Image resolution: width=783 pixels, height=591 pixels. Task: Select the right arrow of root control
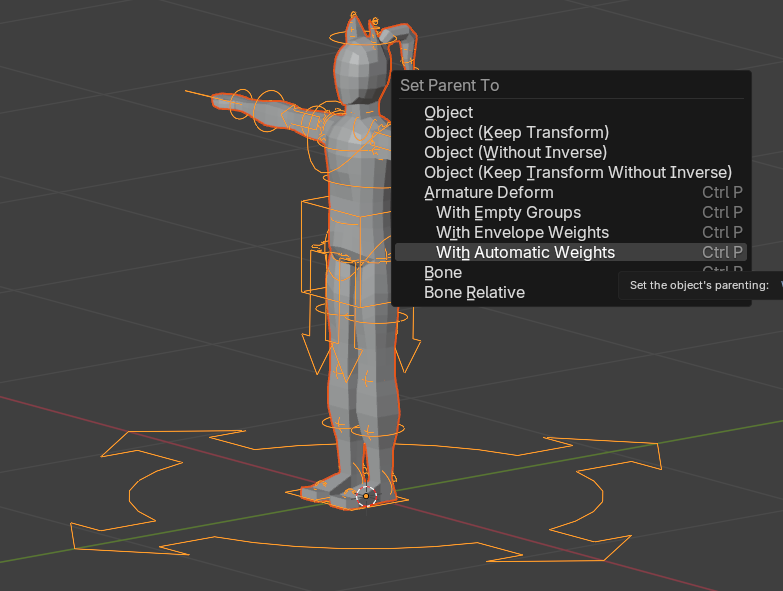[640, 456]
